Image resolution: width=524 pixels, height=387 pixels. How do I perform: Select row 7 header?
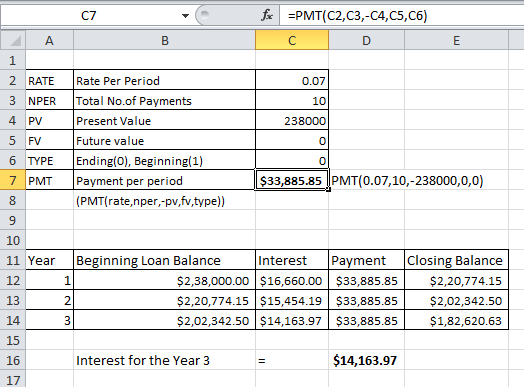pyautogui.click(x=13, y=180)
